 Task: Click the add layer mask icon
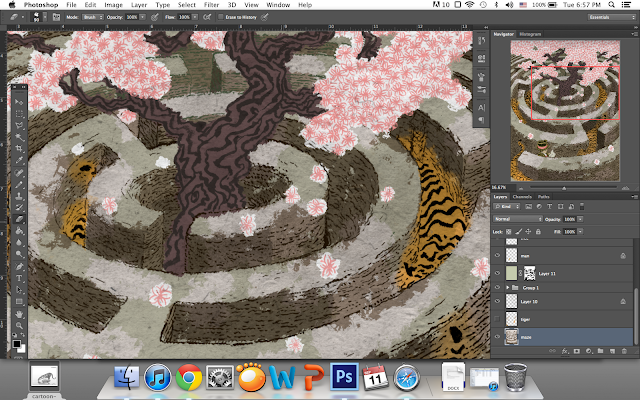(x=577, y=351)
